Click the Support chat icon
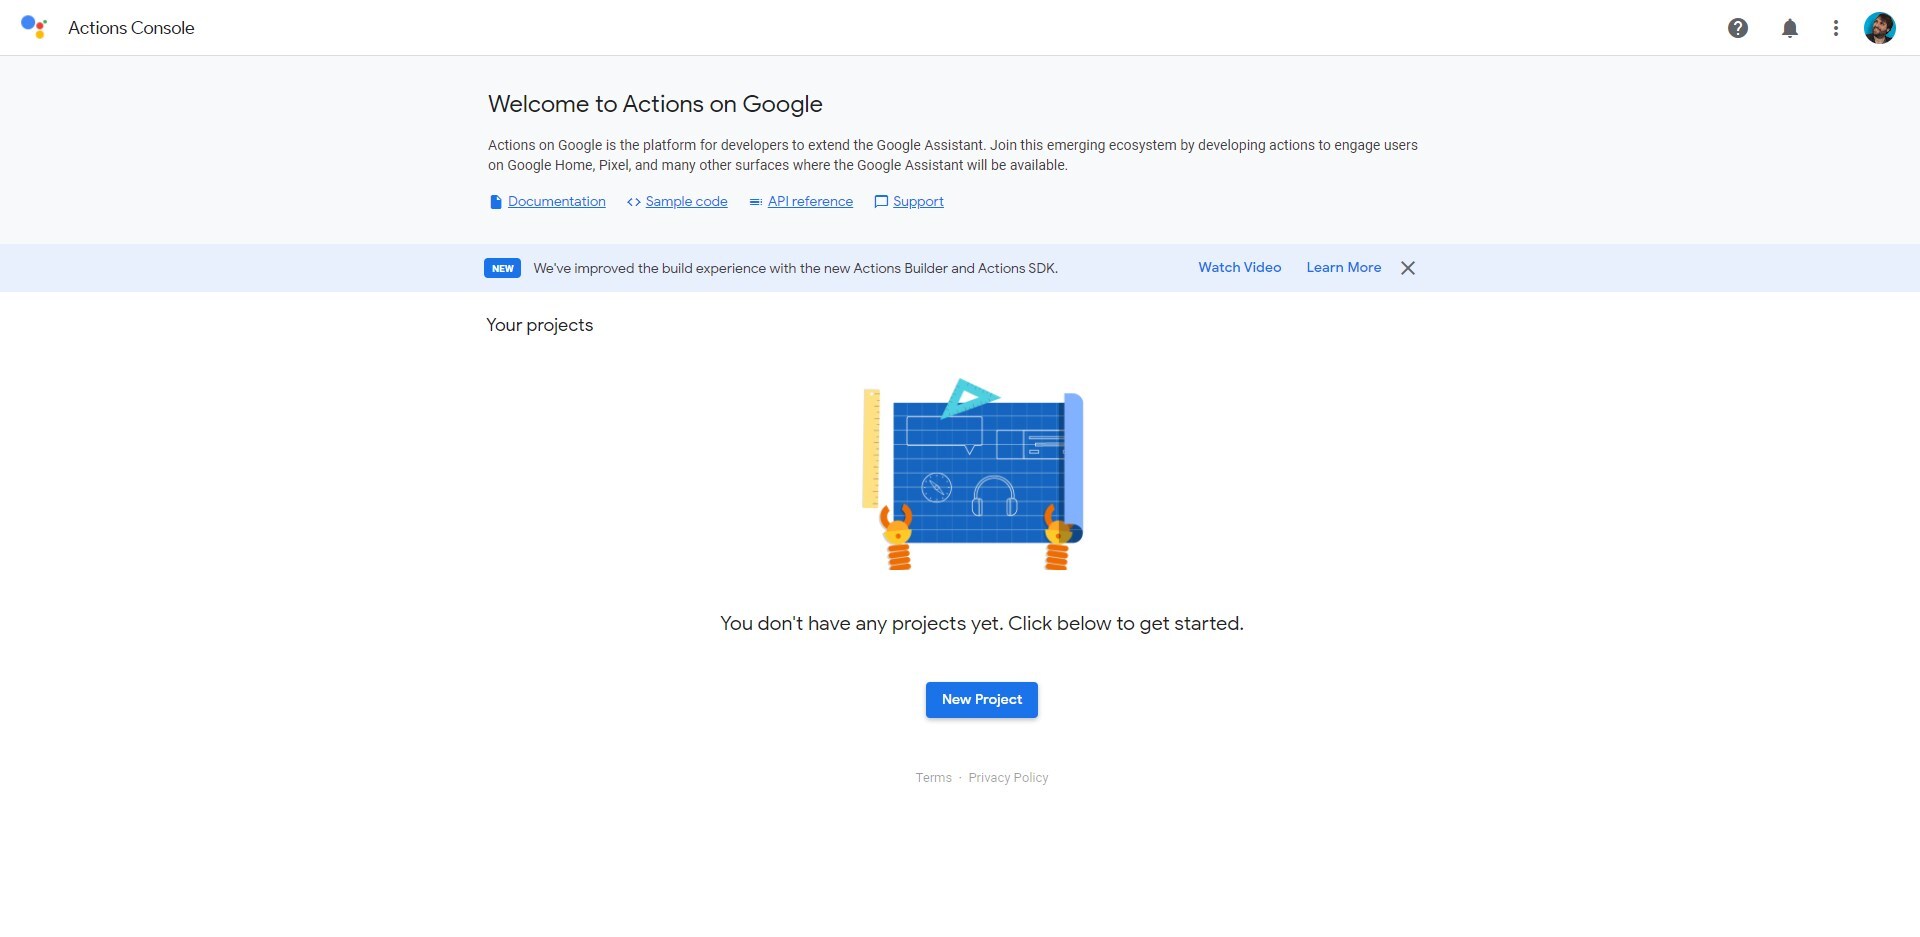 [x=881, y=202]
